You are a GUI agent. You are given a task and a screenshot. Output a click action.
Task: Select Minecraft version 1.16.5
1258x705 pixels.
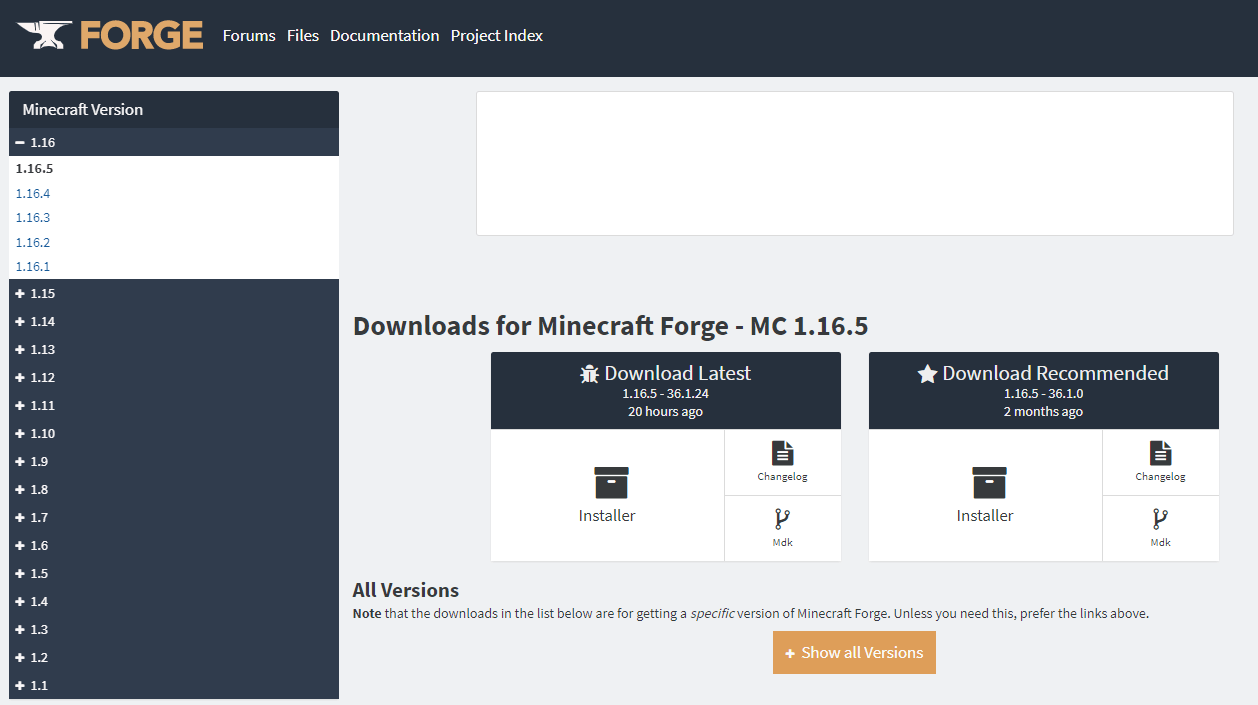(x=34, y=169)
